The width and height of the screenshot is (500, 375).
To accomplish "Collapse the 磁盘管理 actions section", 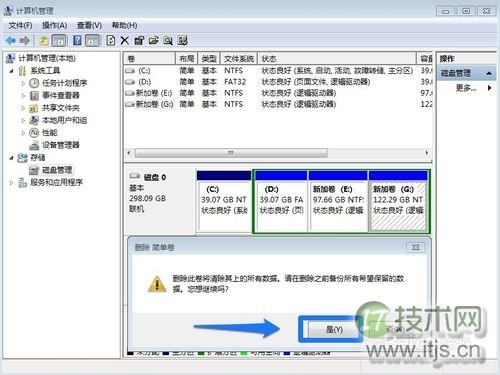I will 489,73.
